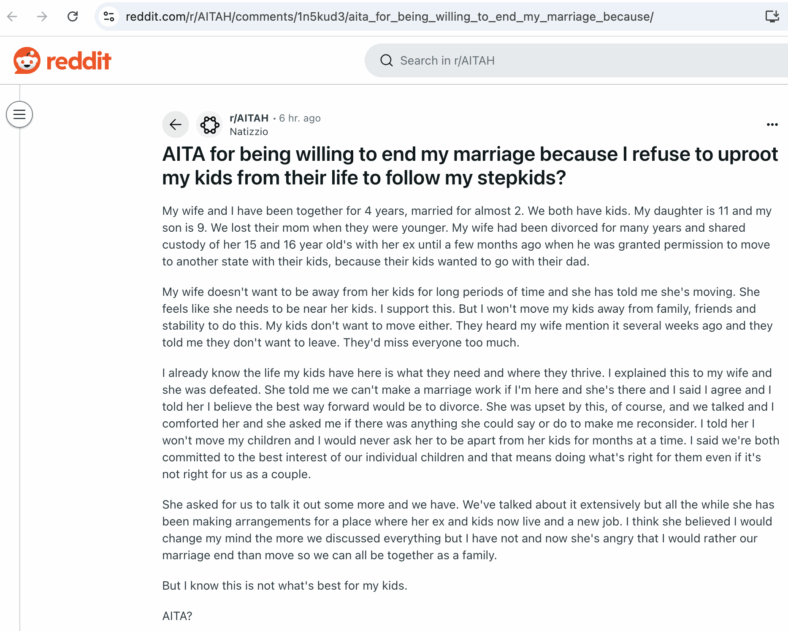Click the final 'AITA?' line
788x631 pixels.
point(177,616)
